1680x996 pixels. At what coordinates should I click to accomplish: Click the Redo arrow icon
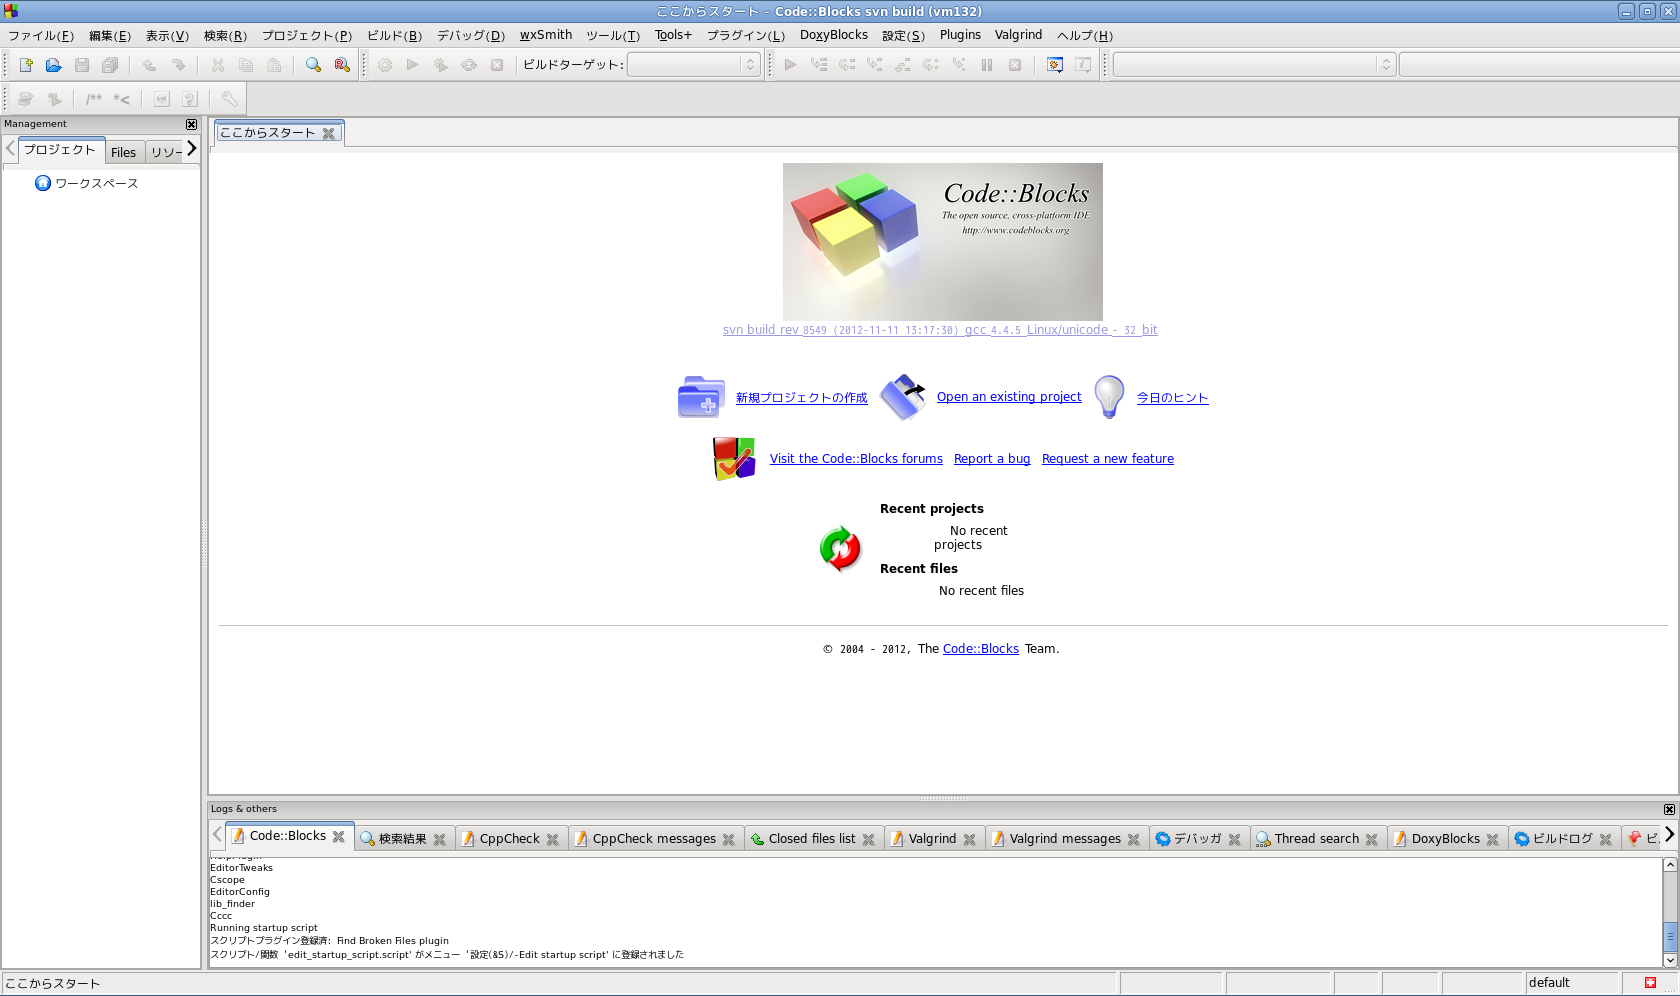178,65
